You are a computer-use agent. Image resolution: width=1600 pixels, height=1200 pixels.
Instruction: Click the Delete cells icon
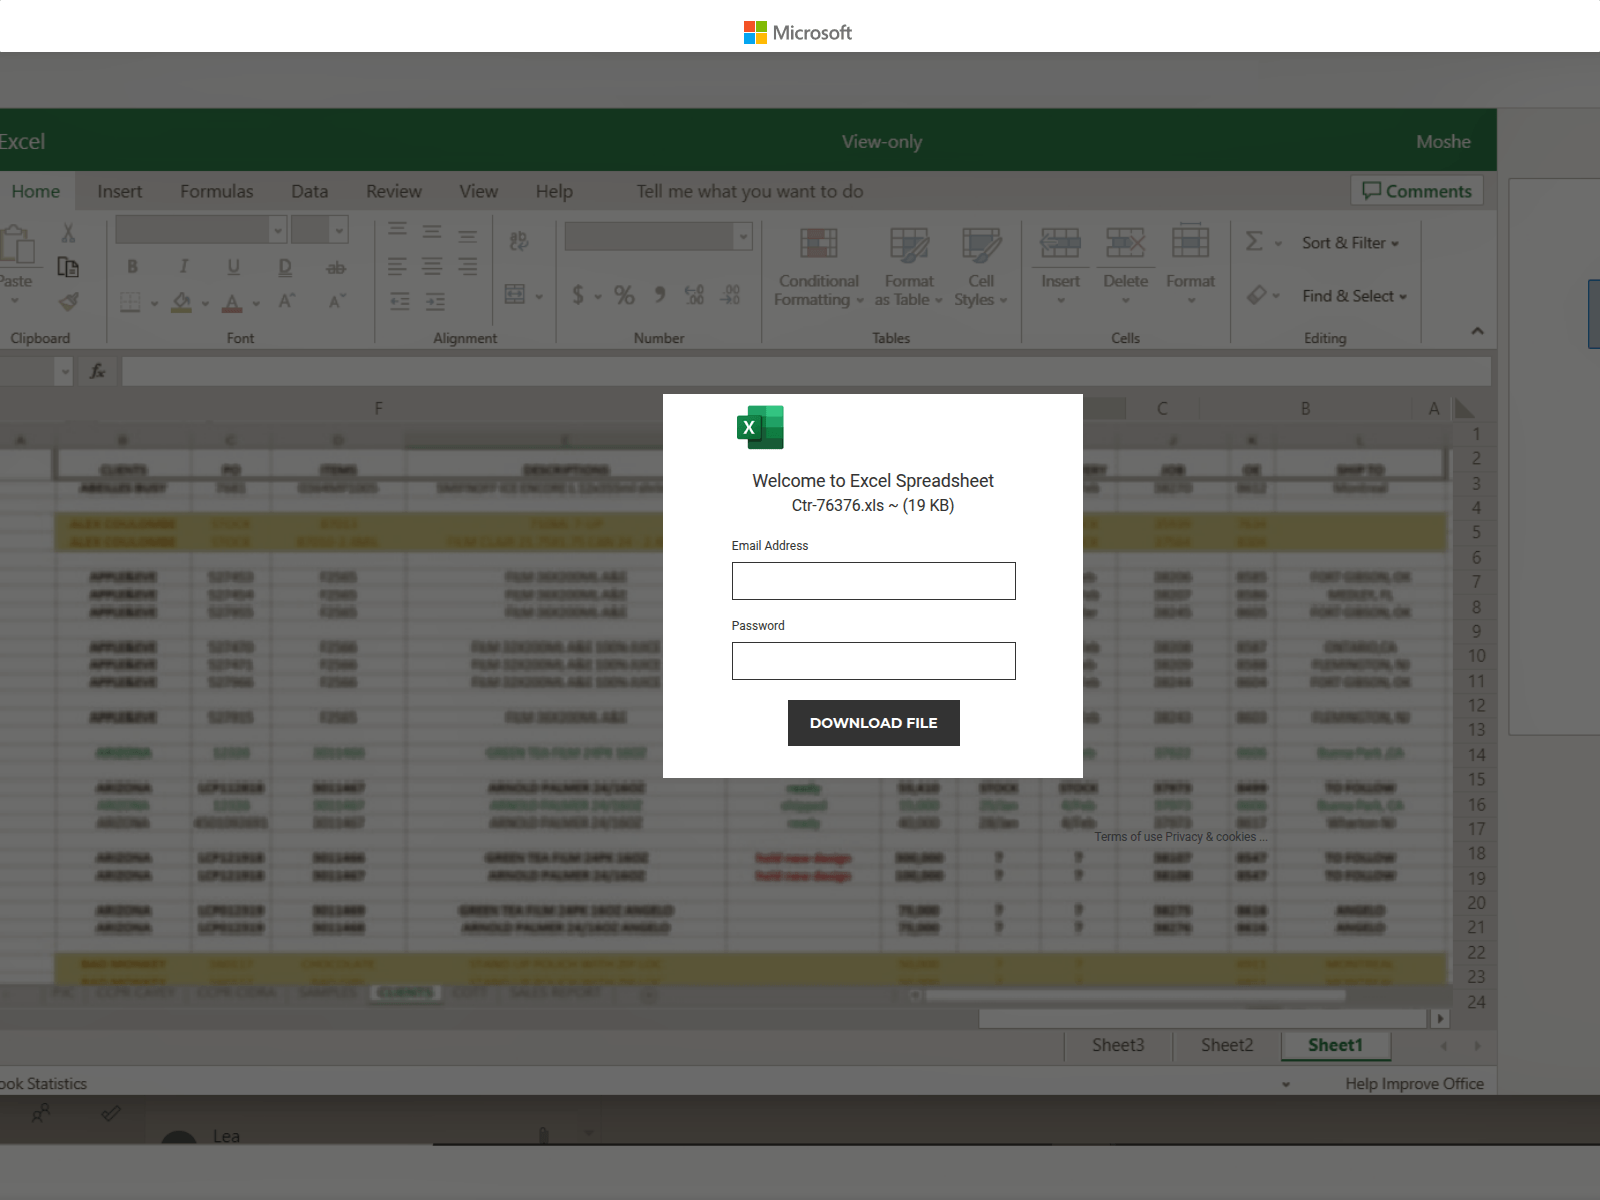click(x=1125, y=242)
